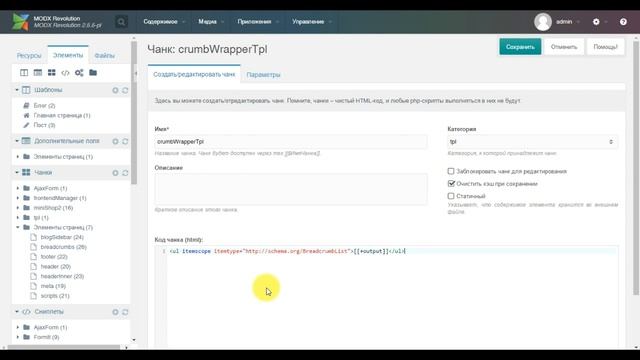Switch to the Файлы tab

point(104,56)
